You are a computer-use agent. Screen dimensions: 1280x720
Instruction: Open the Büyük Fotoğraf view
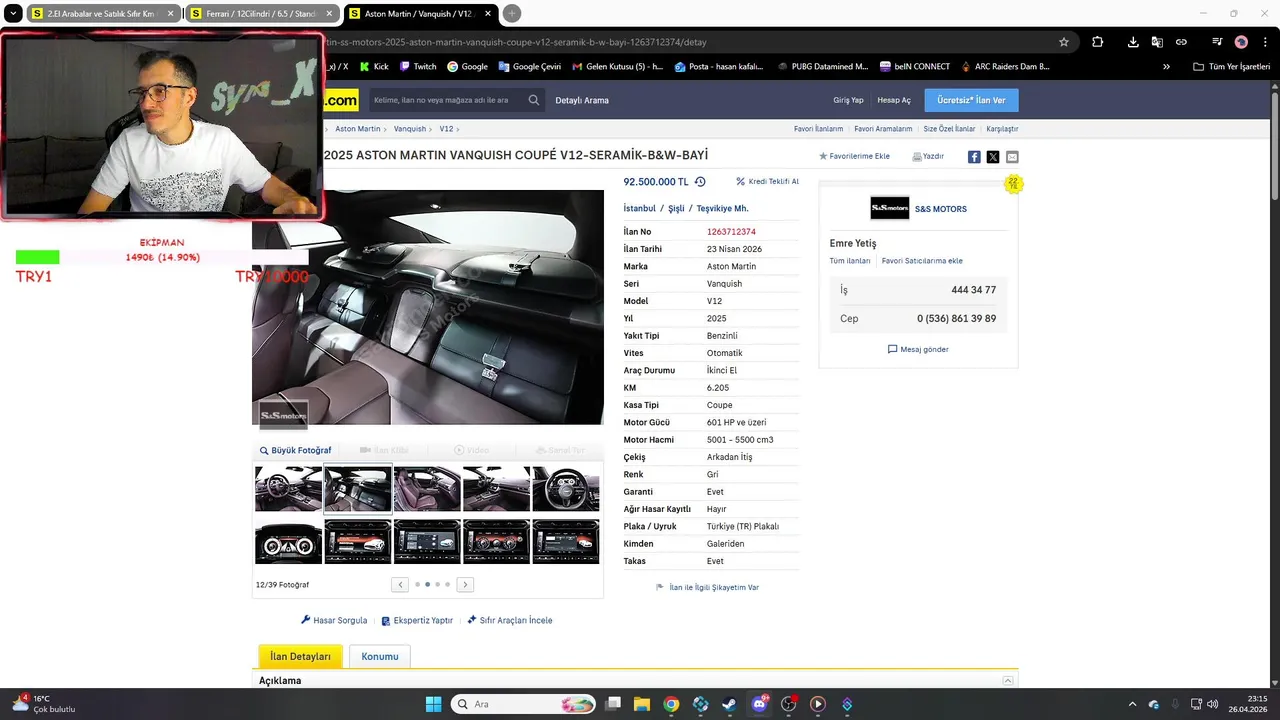click(296, 451)
